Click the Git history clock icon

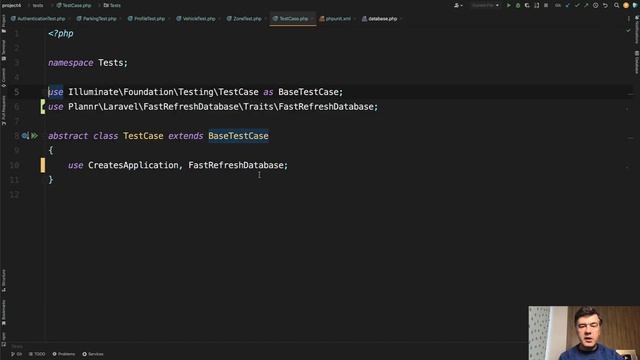click(x=596, y=5)
